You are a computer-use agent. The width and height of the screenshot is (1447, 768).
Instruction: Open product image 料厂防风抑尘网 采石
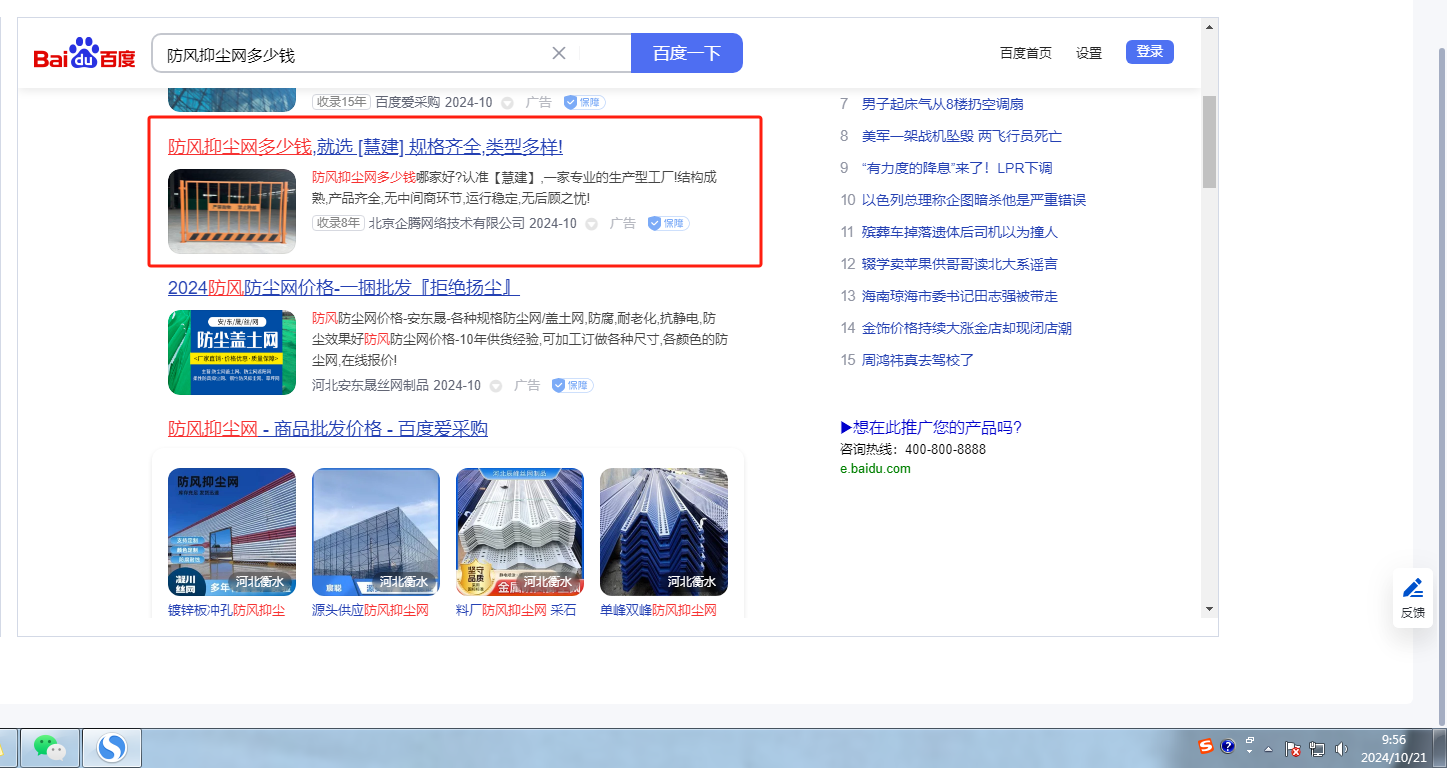[x=520, y=532]
